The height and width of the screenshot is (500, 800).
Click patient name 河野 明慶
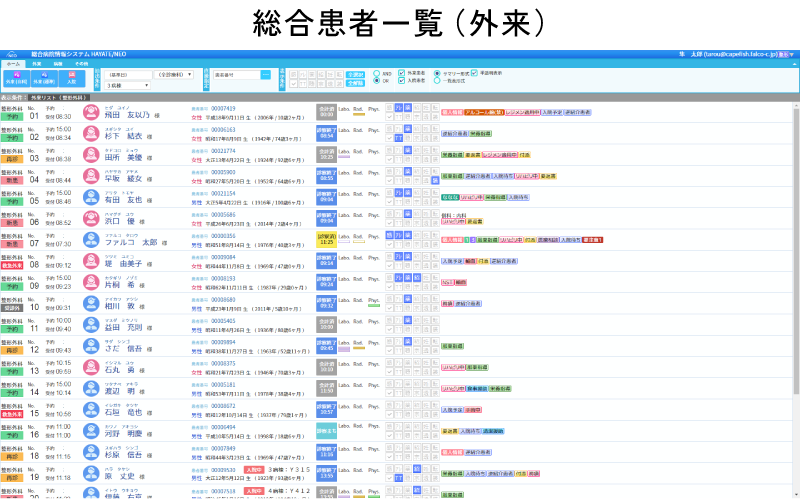pos(122,434)
